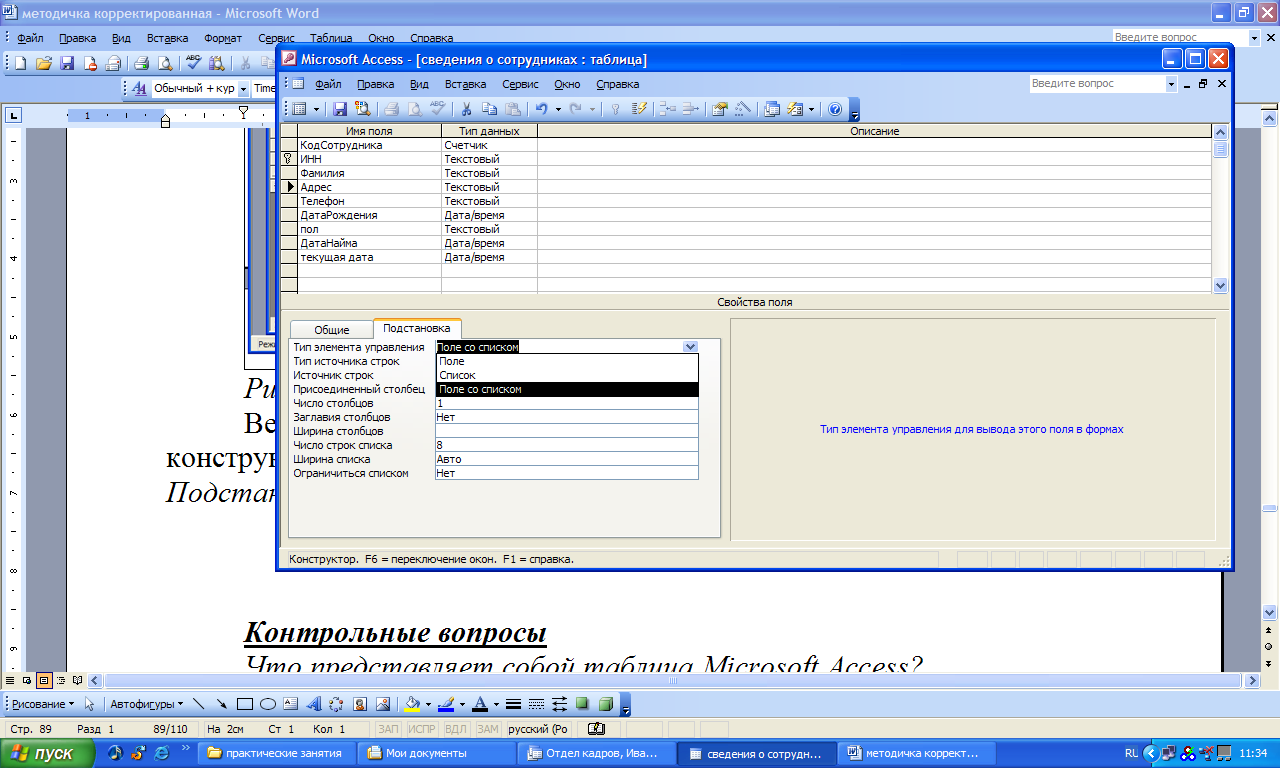Click Open folder icon in Word toolbar
This screenshot has height=768, width=1280.
point(43,63)
